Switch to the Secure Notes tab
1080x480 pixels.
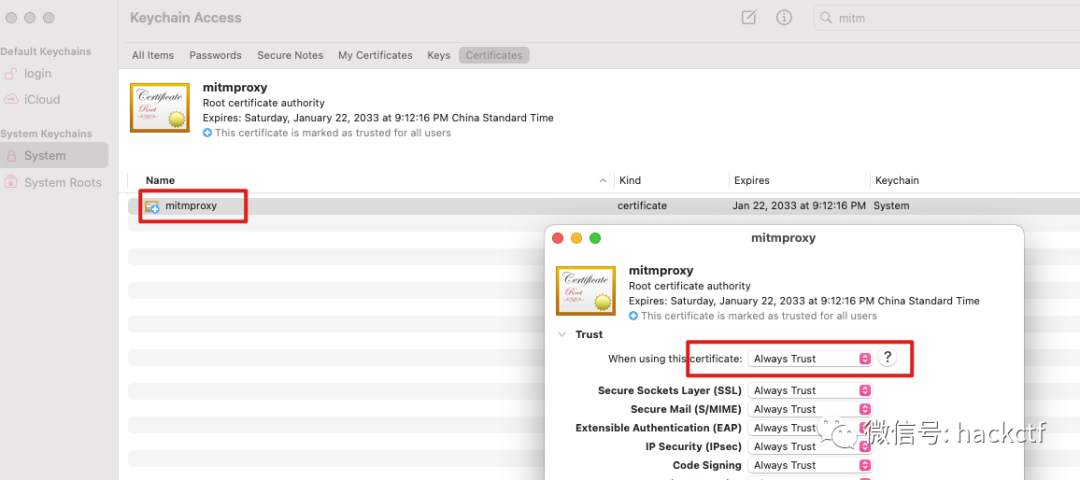tap(290, 55)
